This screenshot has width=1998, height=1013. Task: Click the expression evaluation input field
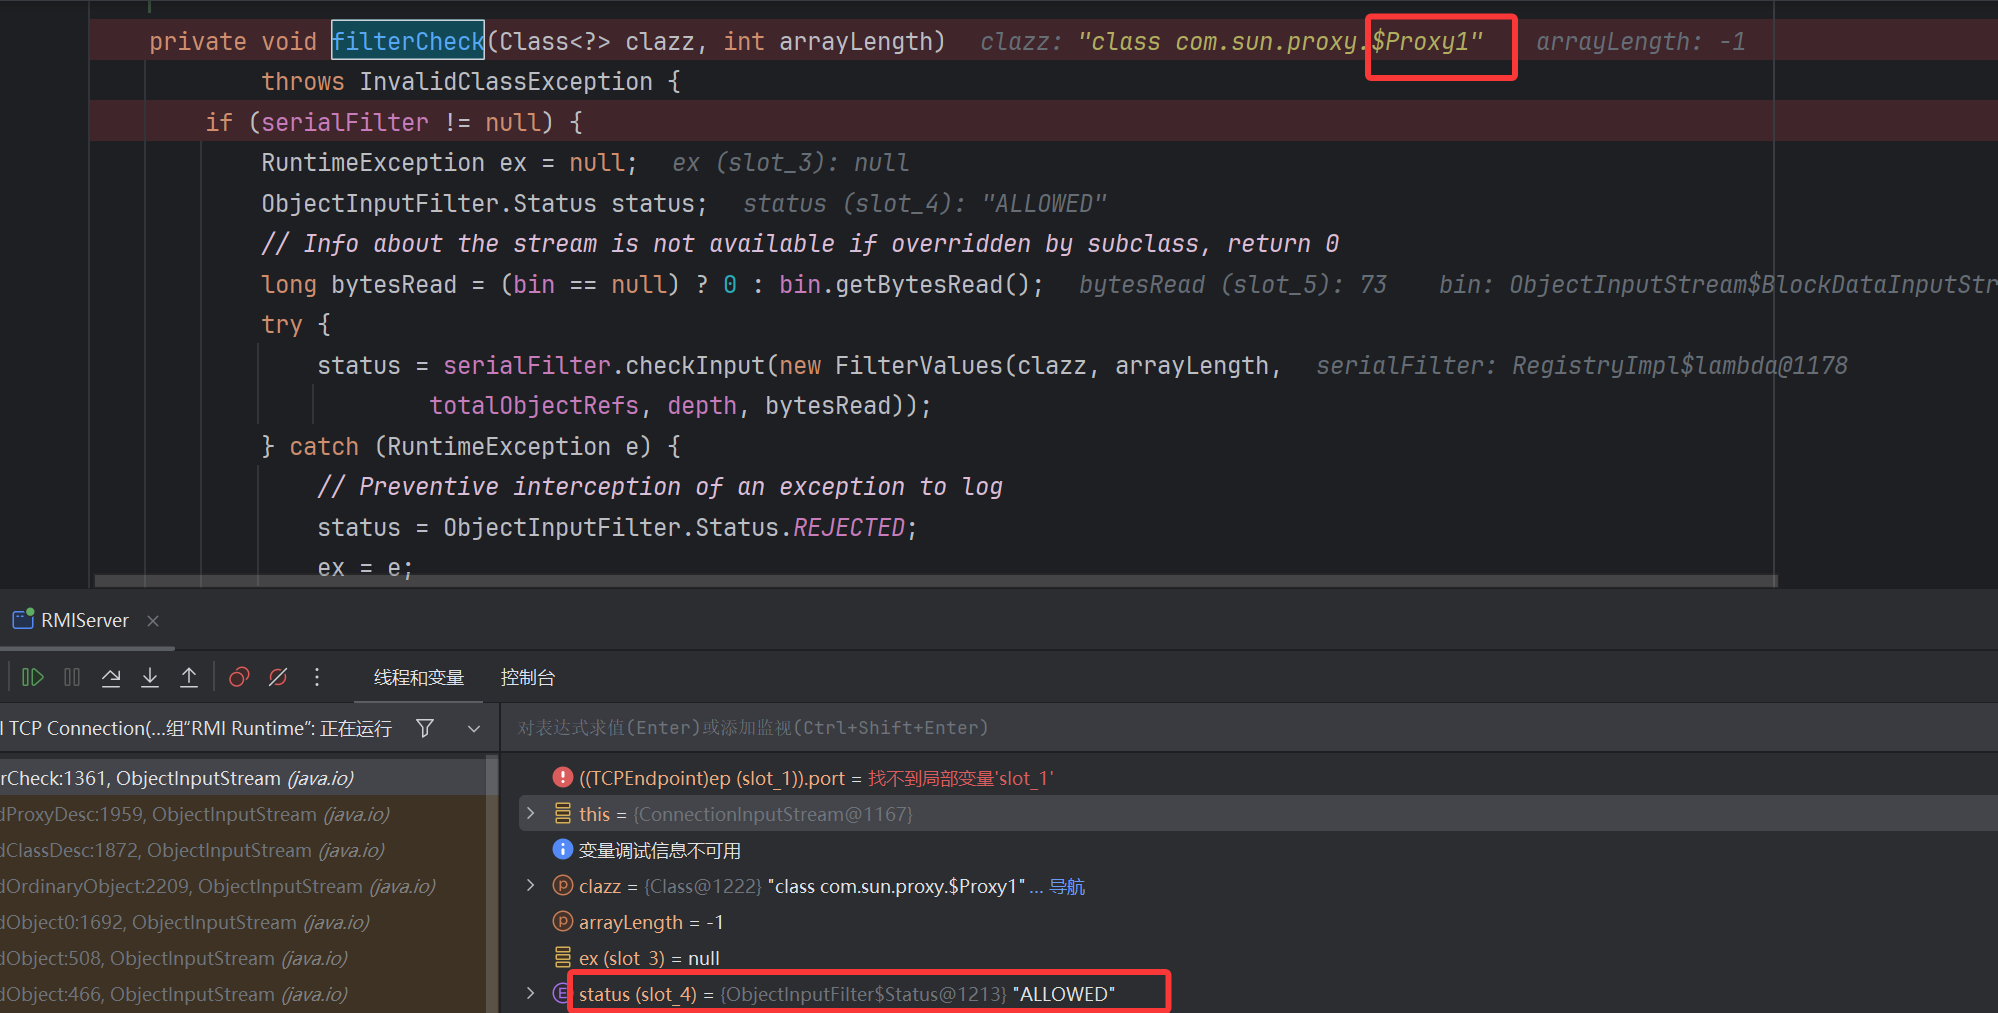(x=1200, y=728)
